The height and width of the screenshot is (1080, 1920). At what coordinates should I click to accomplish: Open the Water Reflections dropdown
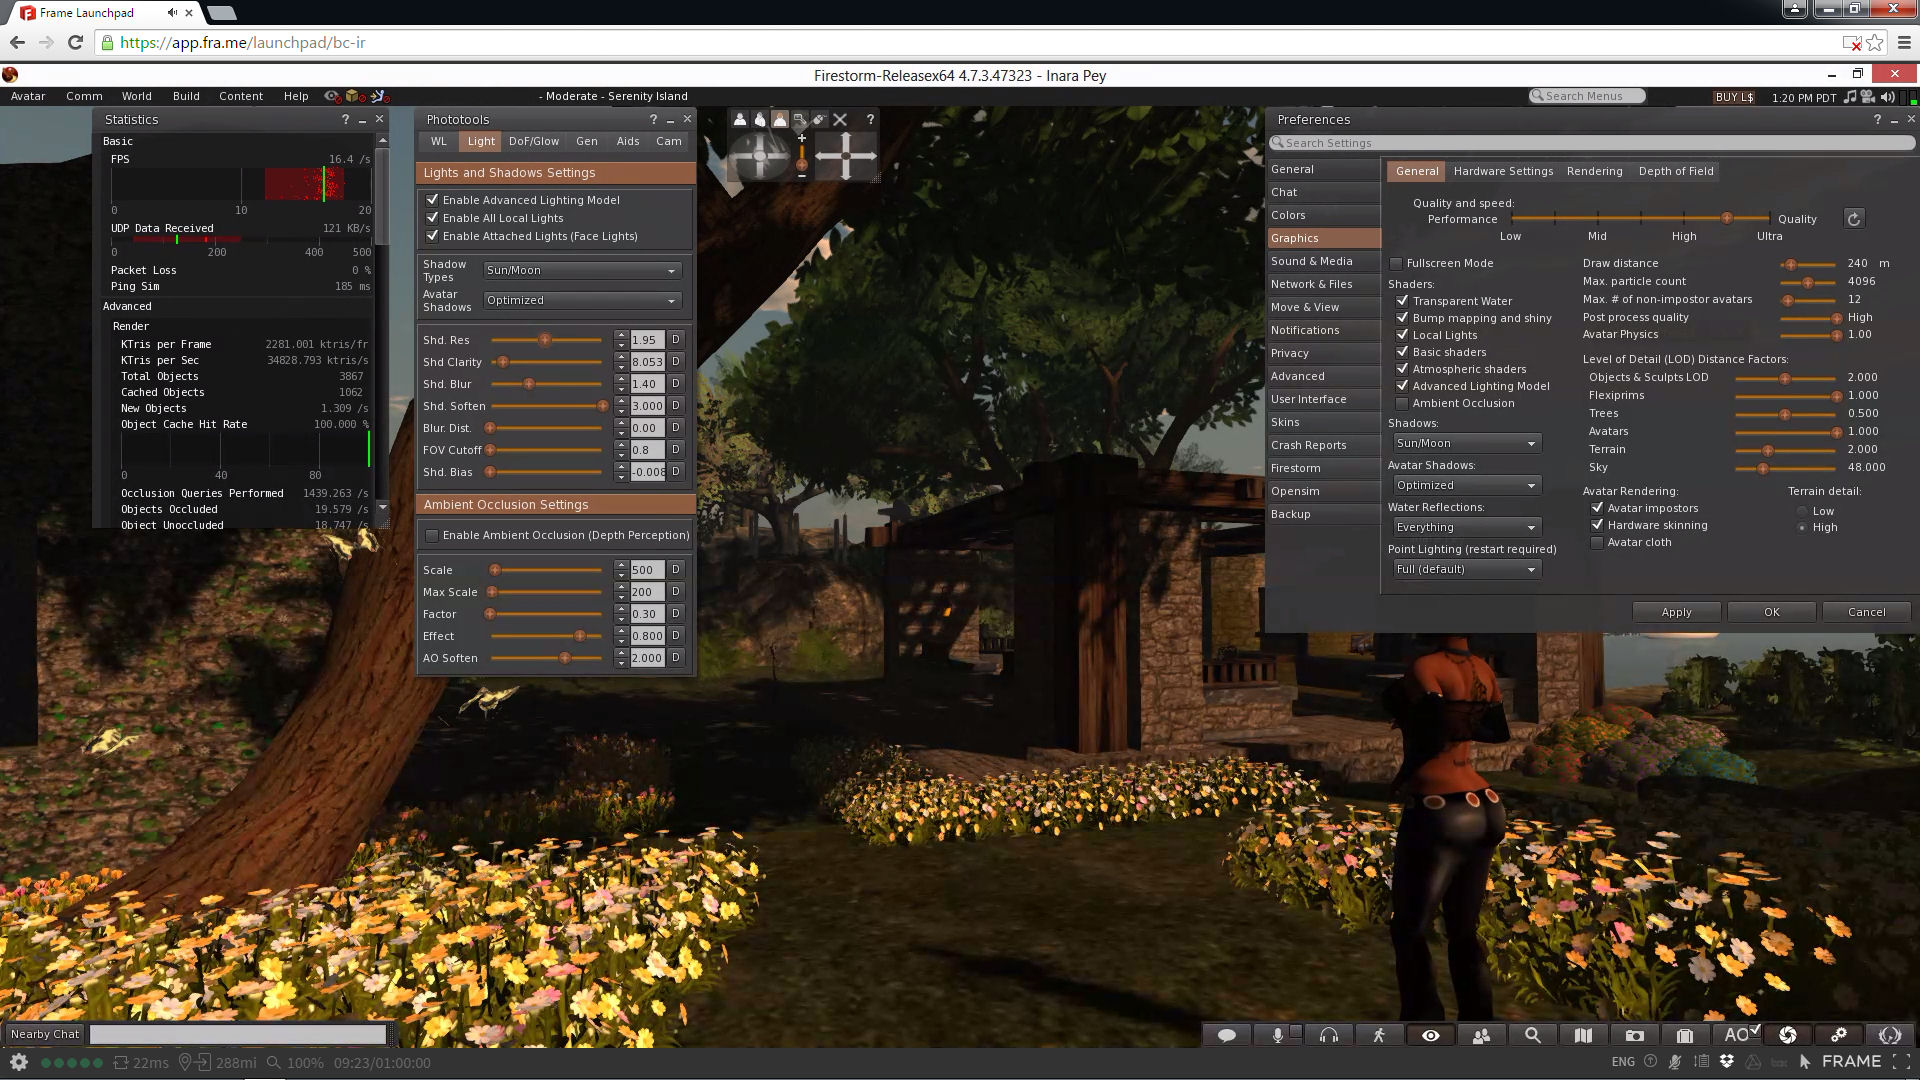[1466, 527]
